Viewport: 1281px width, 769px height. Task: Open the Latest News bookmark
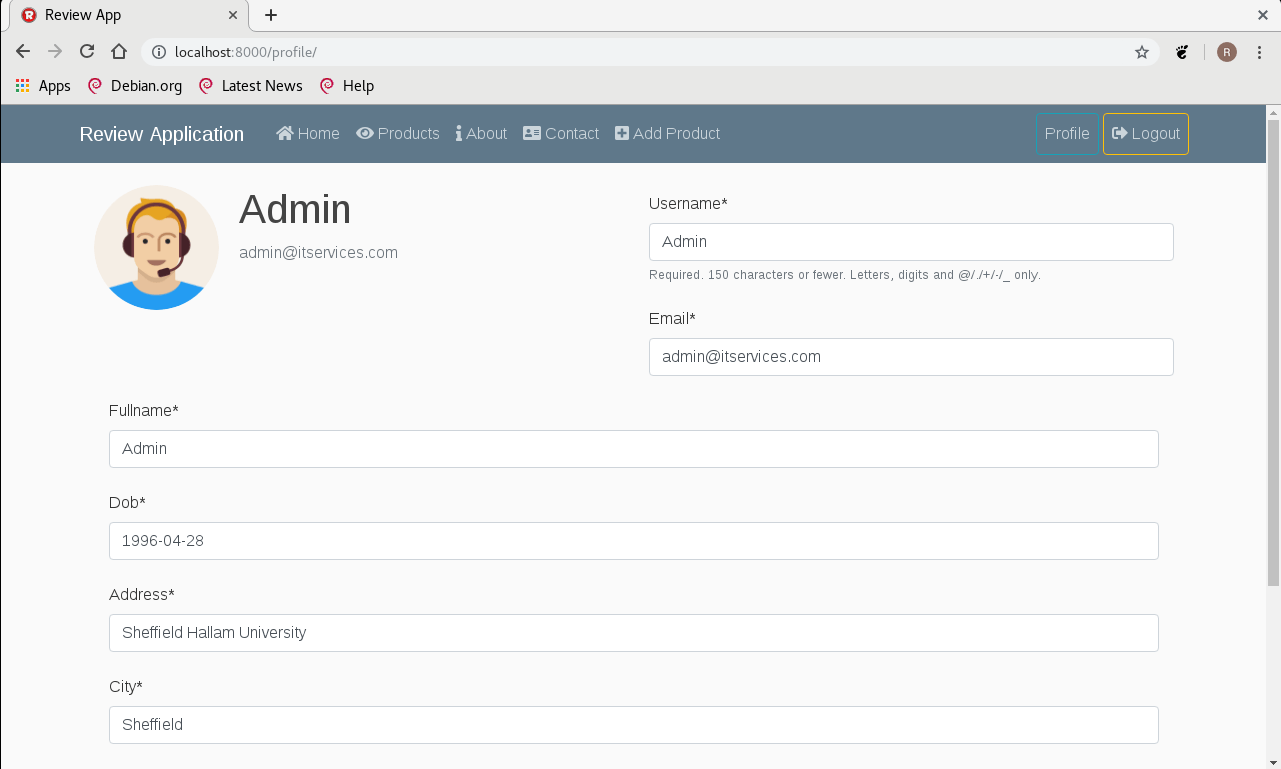(251, 86)
